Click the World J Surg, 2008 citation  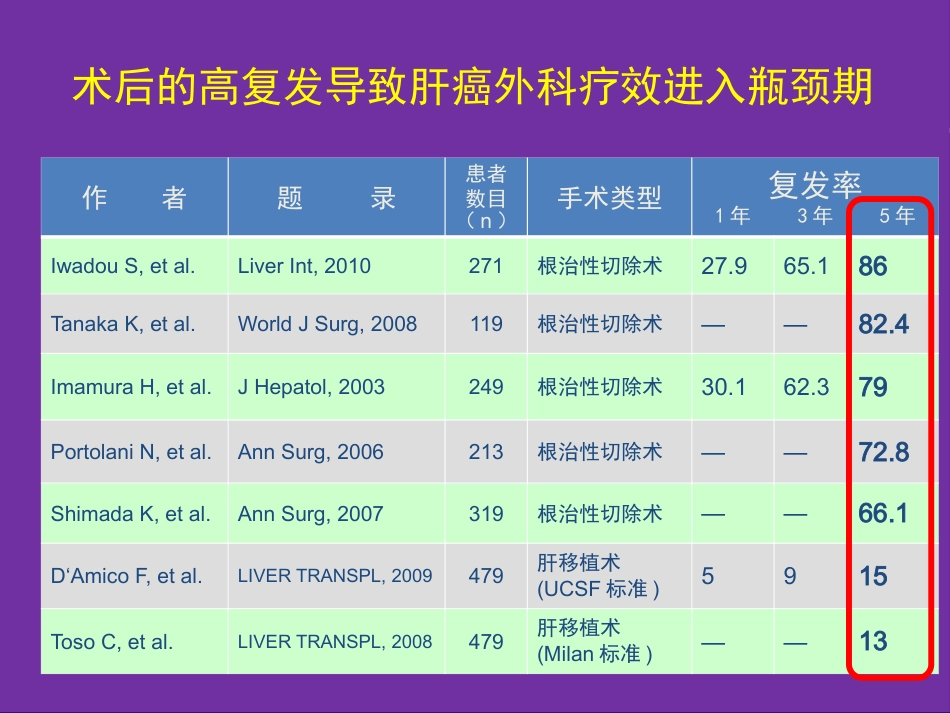coord(327,324)
